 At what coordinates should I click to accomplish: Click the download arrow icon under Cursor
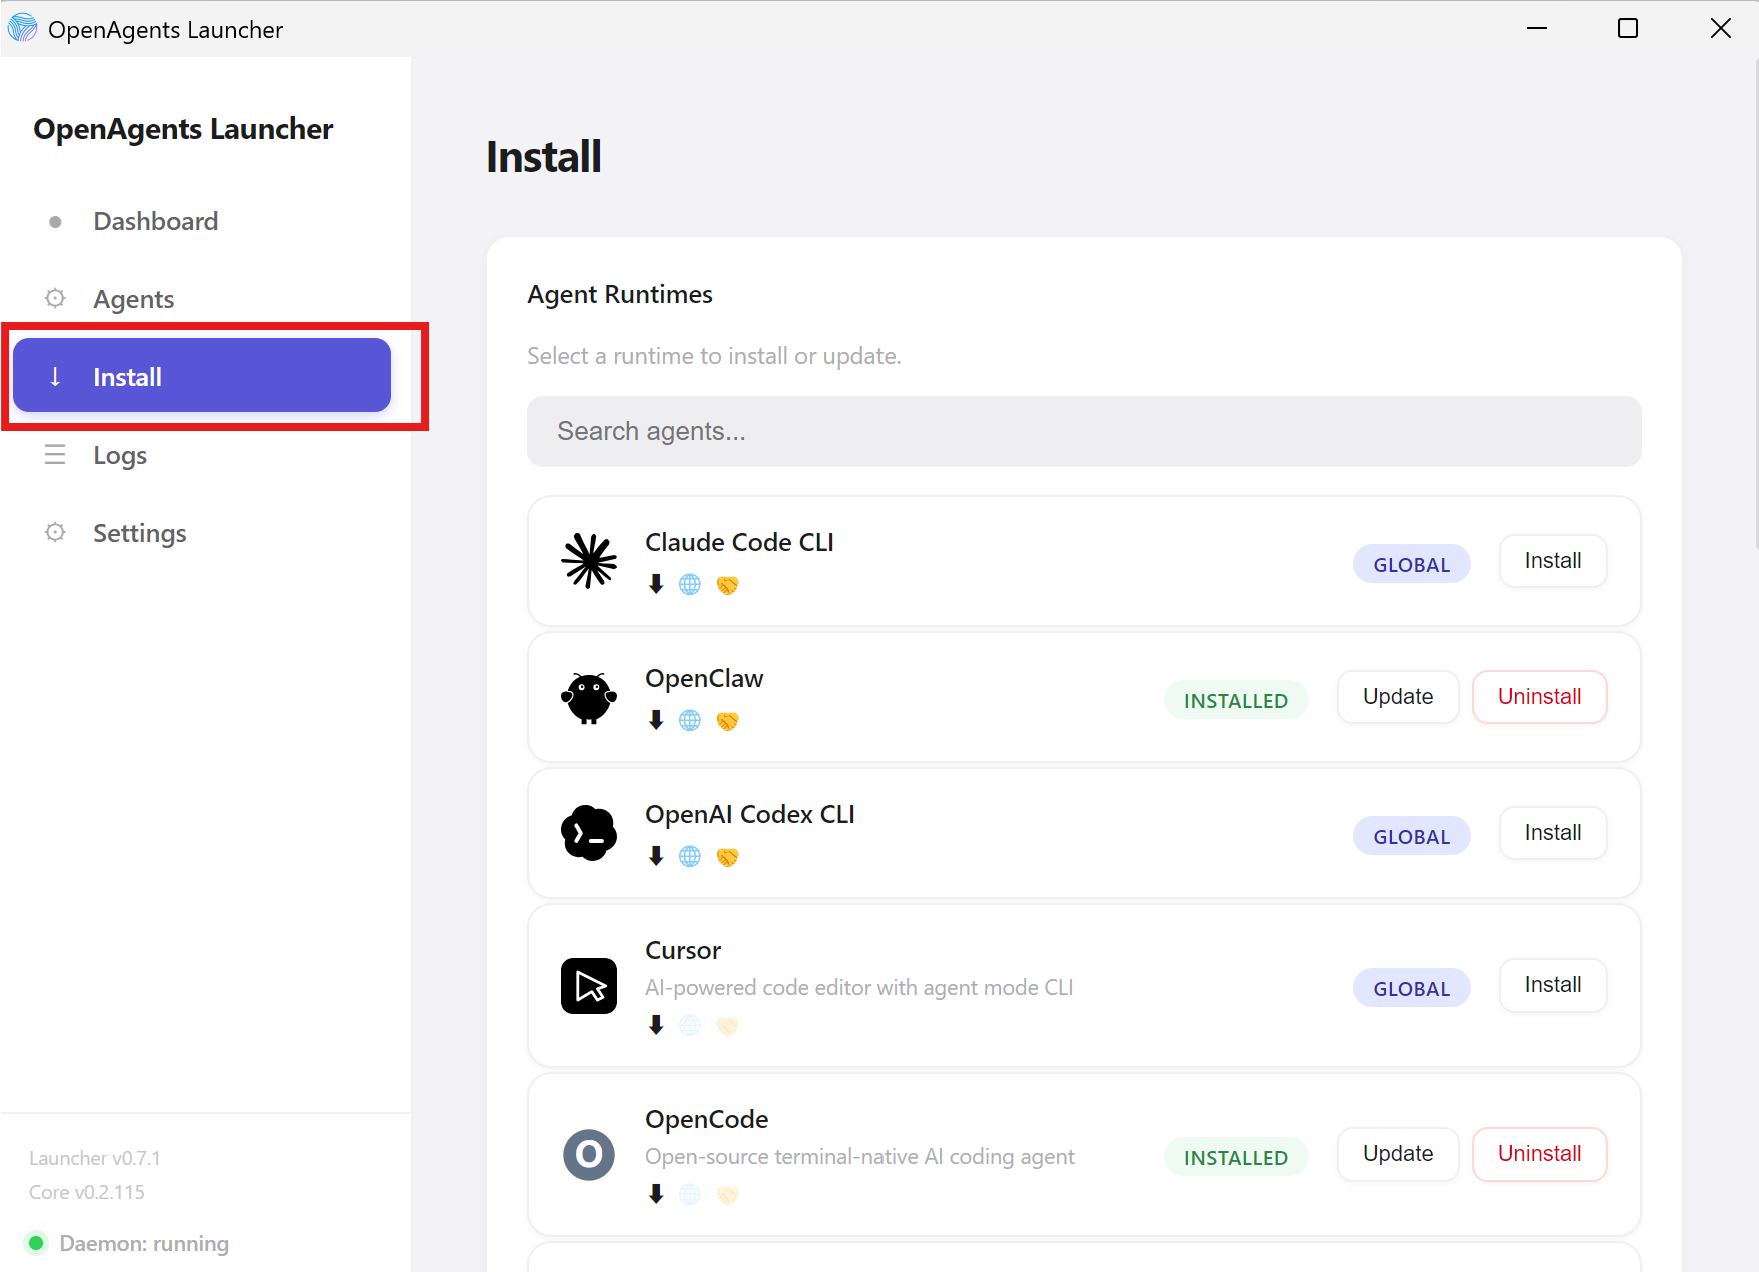tap(656, 1025)
